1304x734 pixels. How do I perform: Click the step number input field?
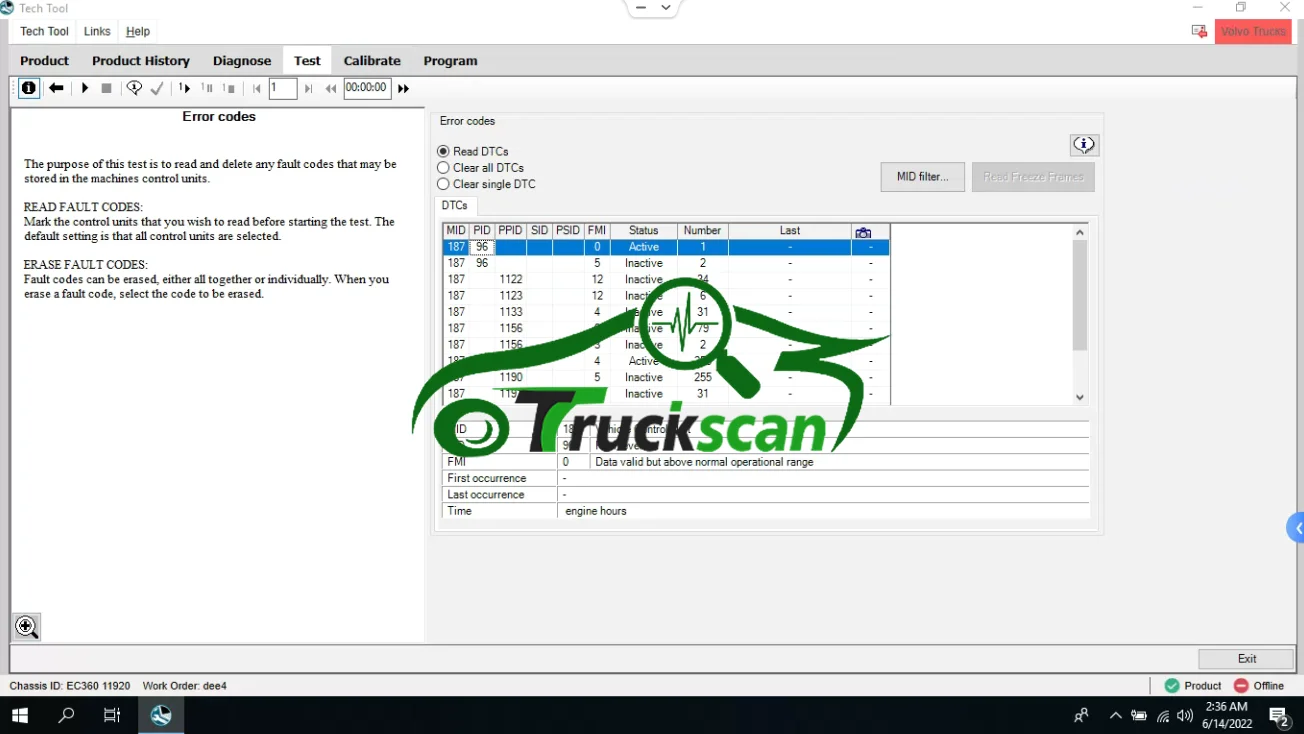tap(283, 88)
